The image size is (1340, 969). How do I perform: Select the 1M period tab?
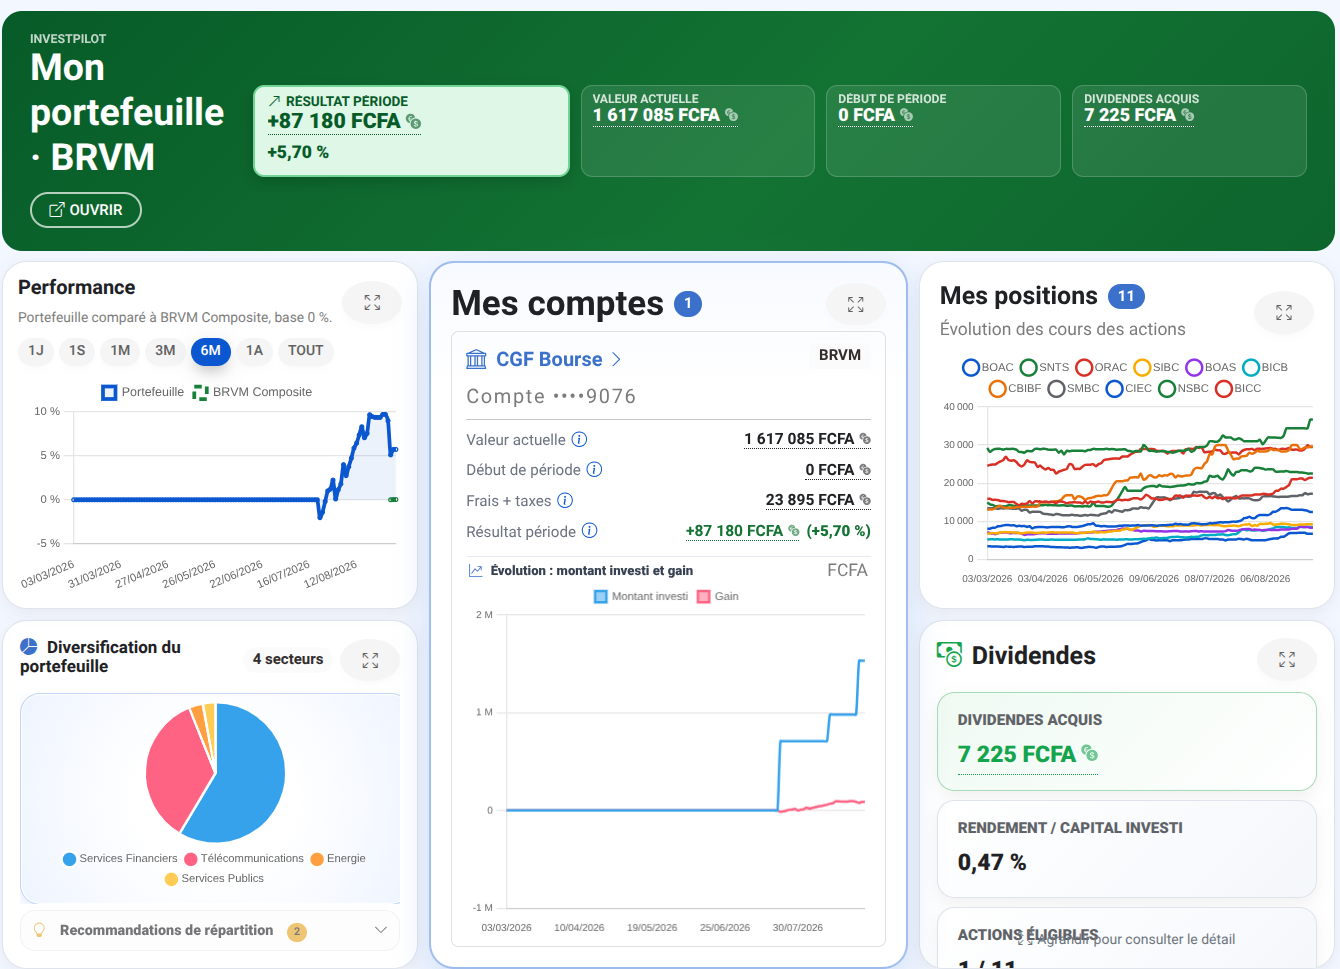(x=121, y=351)
